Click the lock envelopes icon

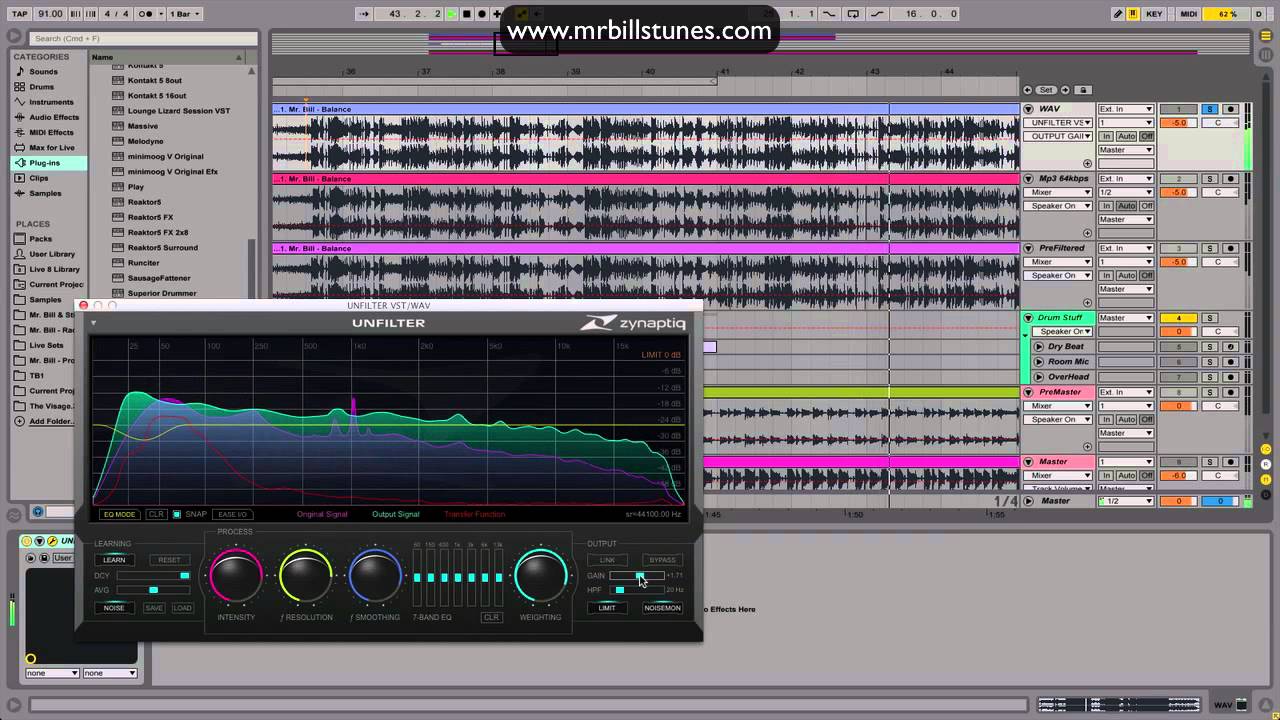coord(1082,90)
